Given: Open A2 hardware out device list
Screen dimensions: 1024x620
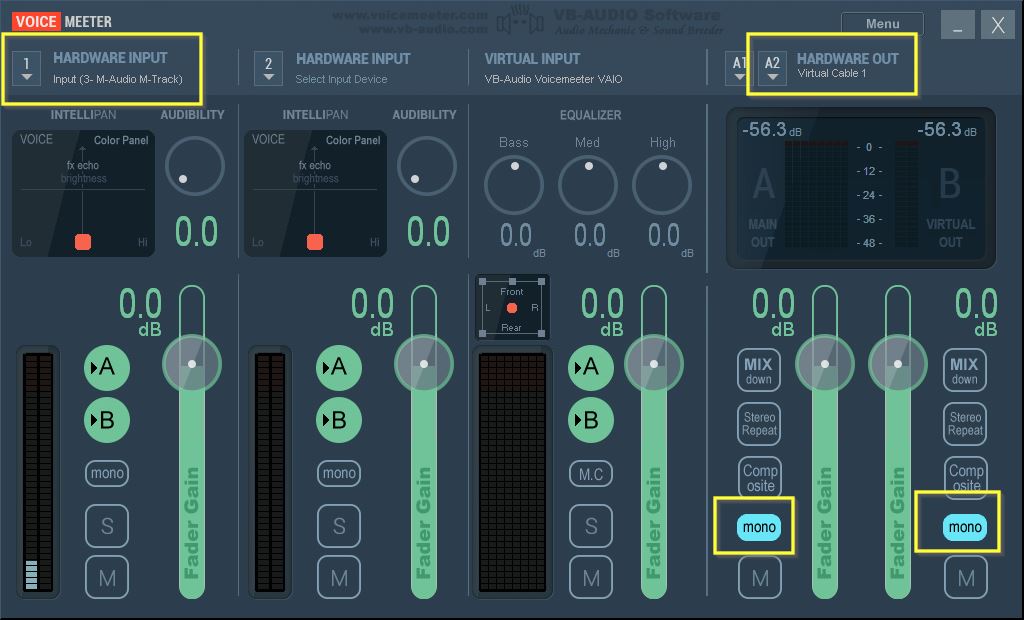Looking at the screenshot, I should 772,68.
